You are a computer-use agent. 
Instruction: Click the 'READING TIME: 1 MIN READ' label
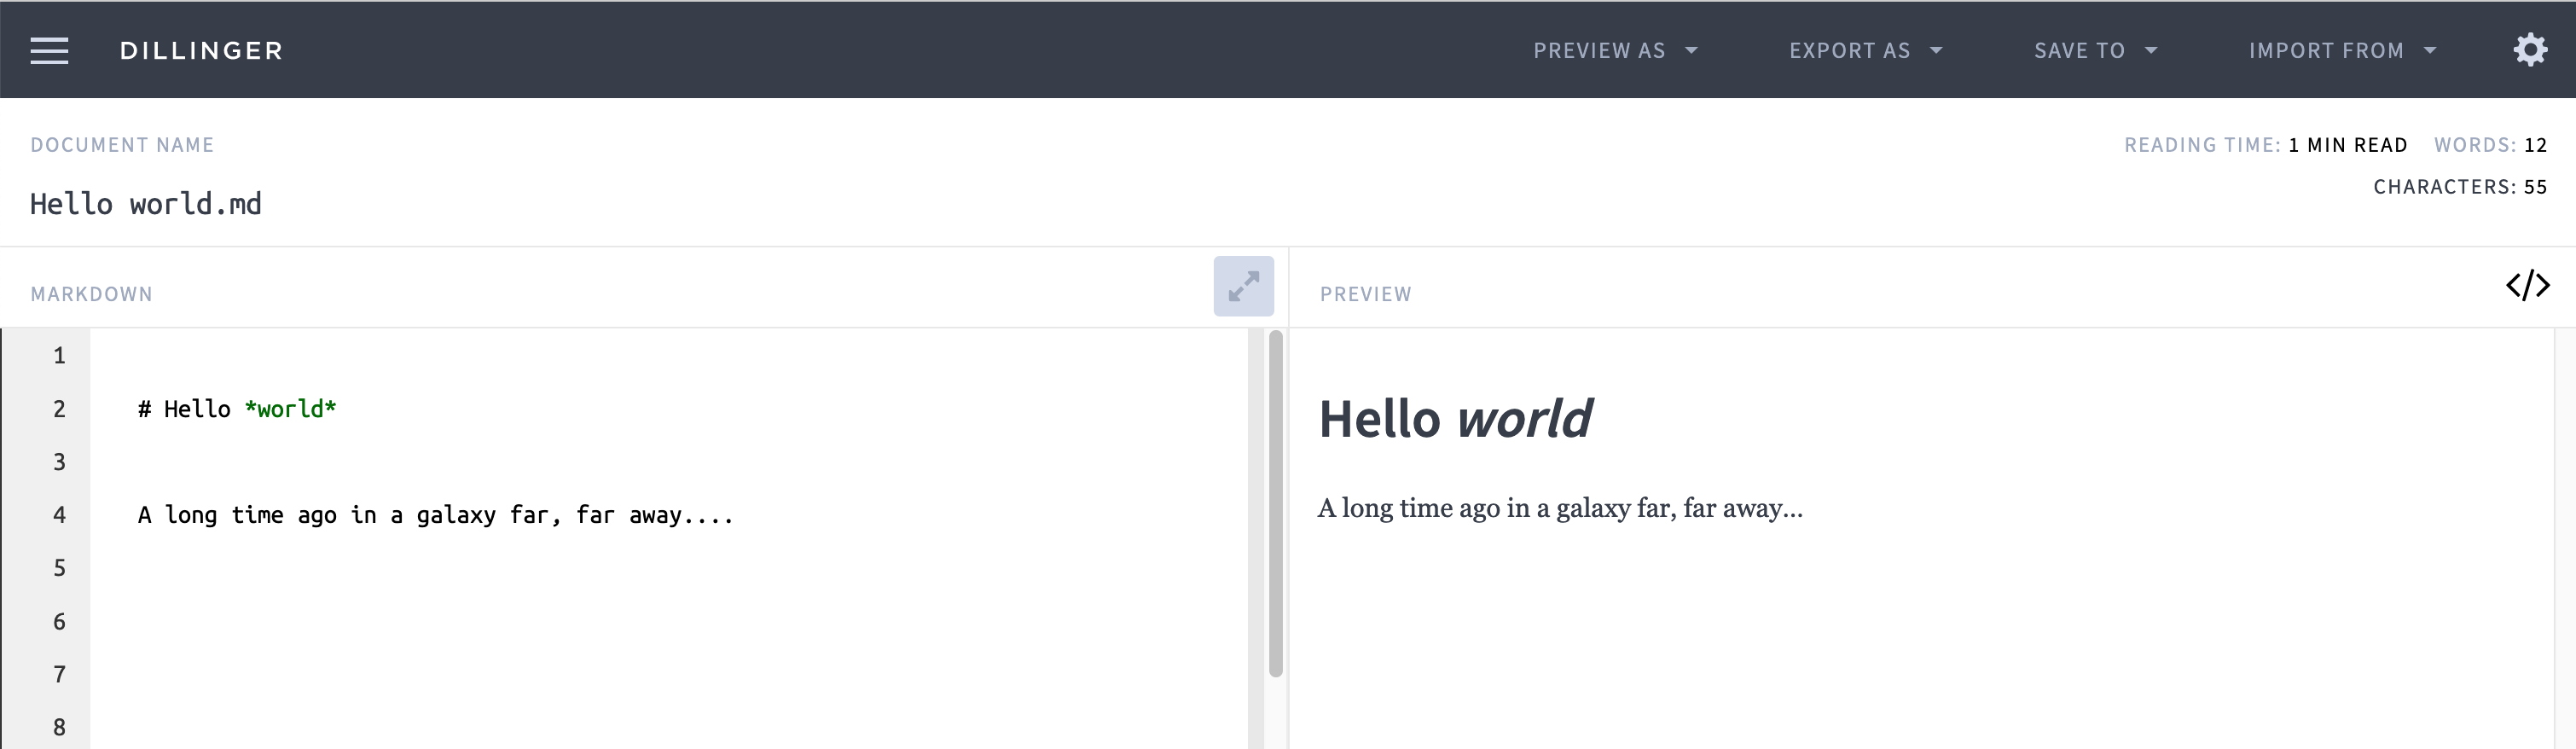tap(2265, 145)
